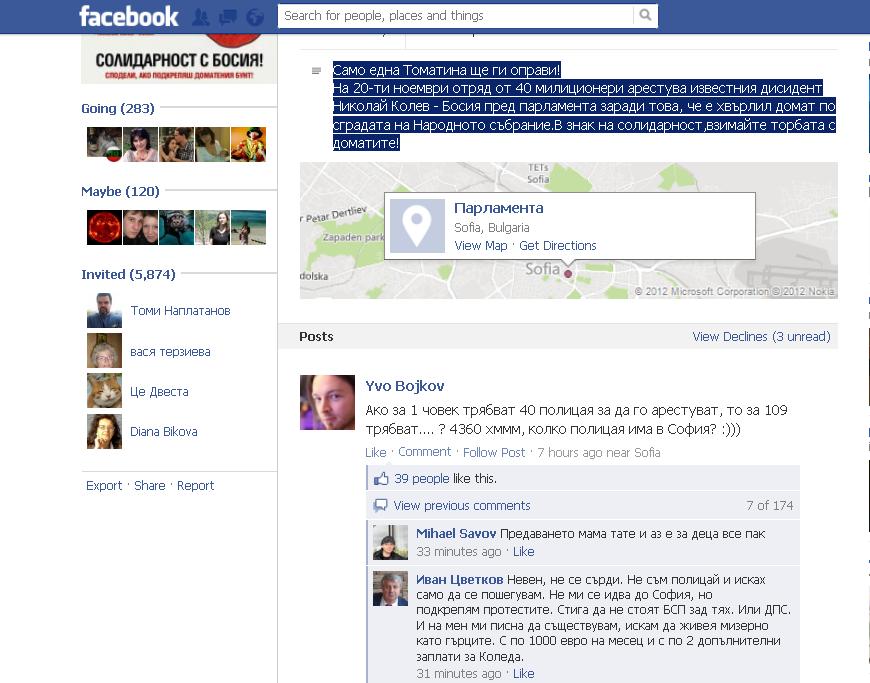Open Diana Bikova's profile
This screenshot has width=870, height=683.
[164, 432]
